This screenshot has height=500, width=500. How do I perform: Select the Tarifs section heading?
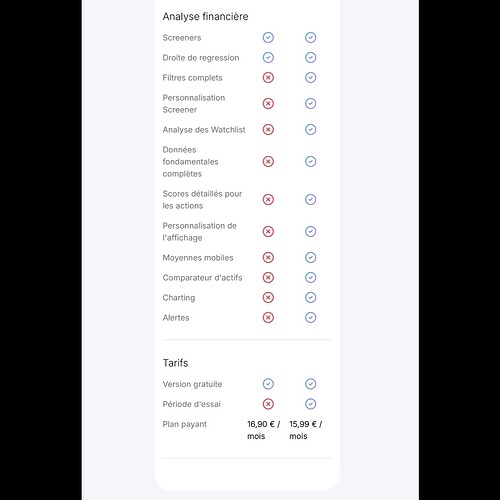pyautogui.click(x=175, y=363)
